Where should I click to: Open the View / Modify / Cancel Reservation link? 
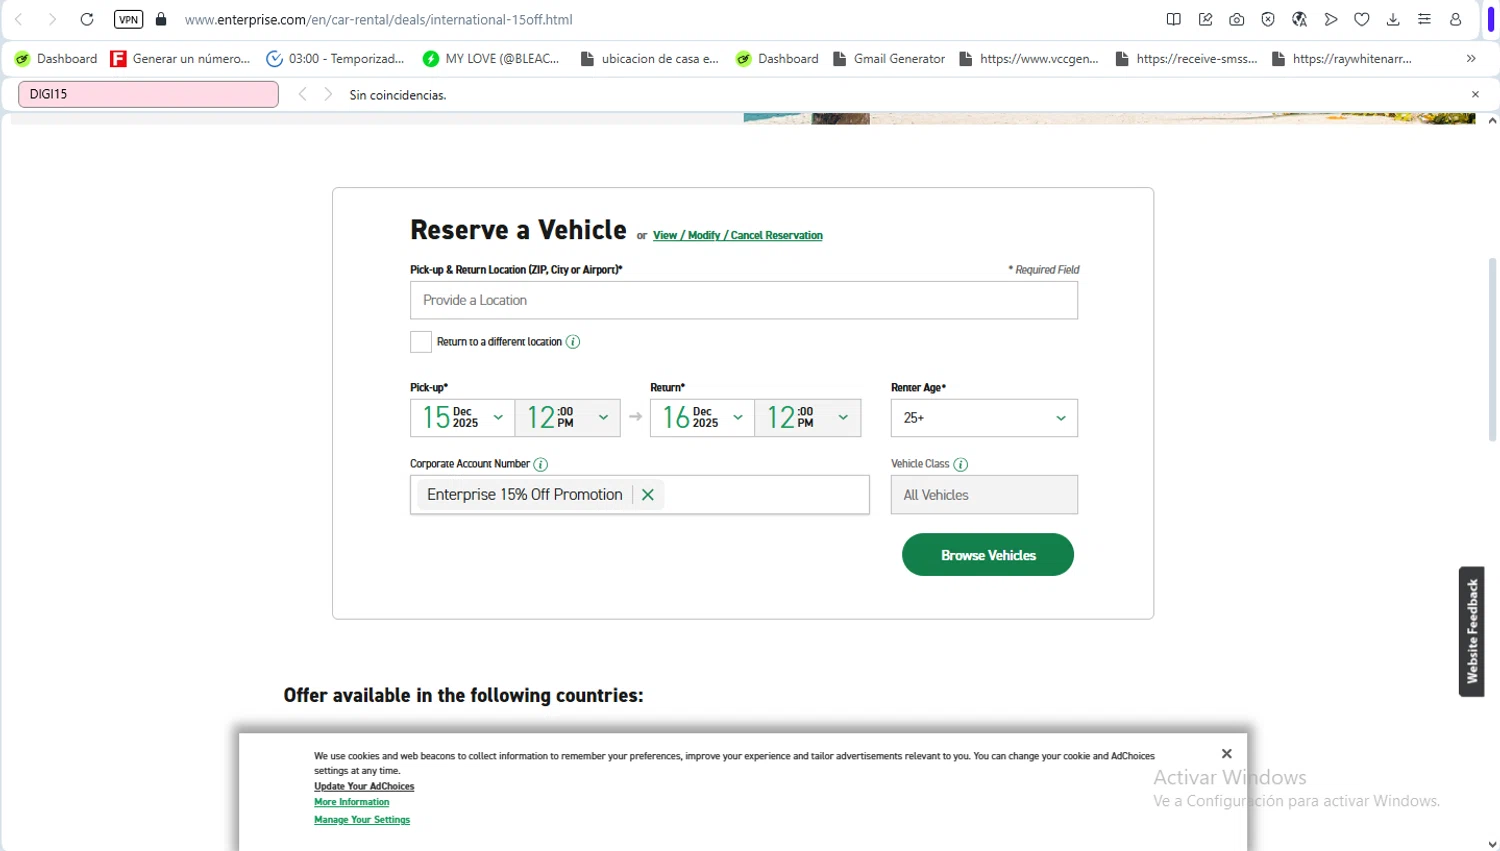(x=738, y=236)
